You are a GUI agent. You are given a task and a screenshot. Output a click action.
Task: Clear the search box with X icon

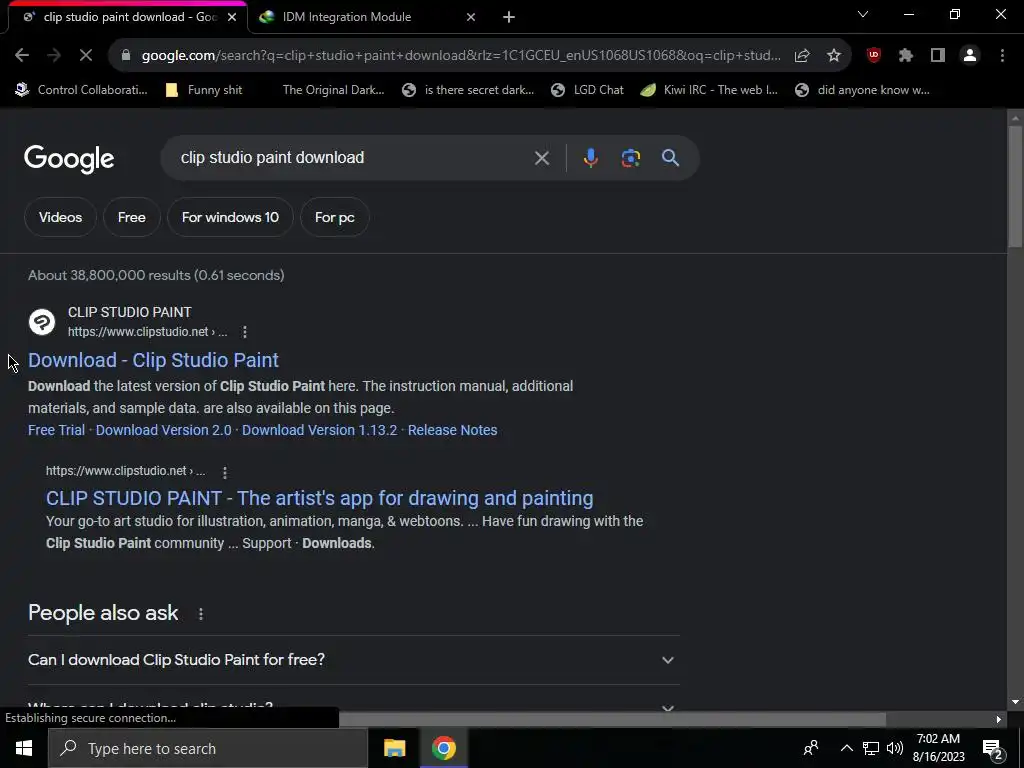pos(541,158)
